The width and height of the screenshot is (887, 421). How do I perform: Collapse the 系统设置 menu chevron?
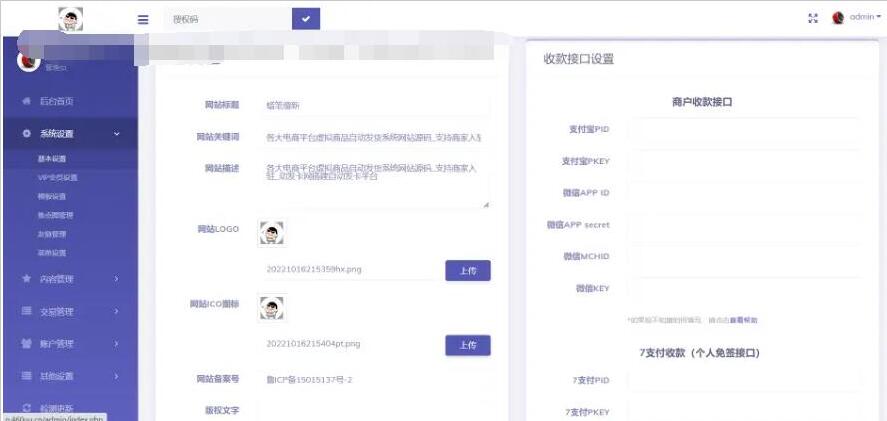coord(117,134)
